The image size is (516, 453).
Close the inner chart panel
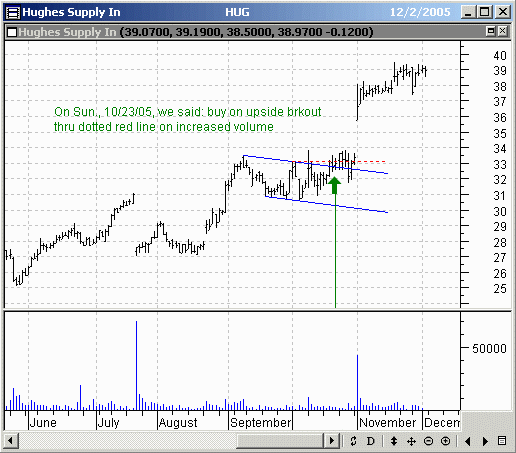pyautogui.click(x=502, y=32)
